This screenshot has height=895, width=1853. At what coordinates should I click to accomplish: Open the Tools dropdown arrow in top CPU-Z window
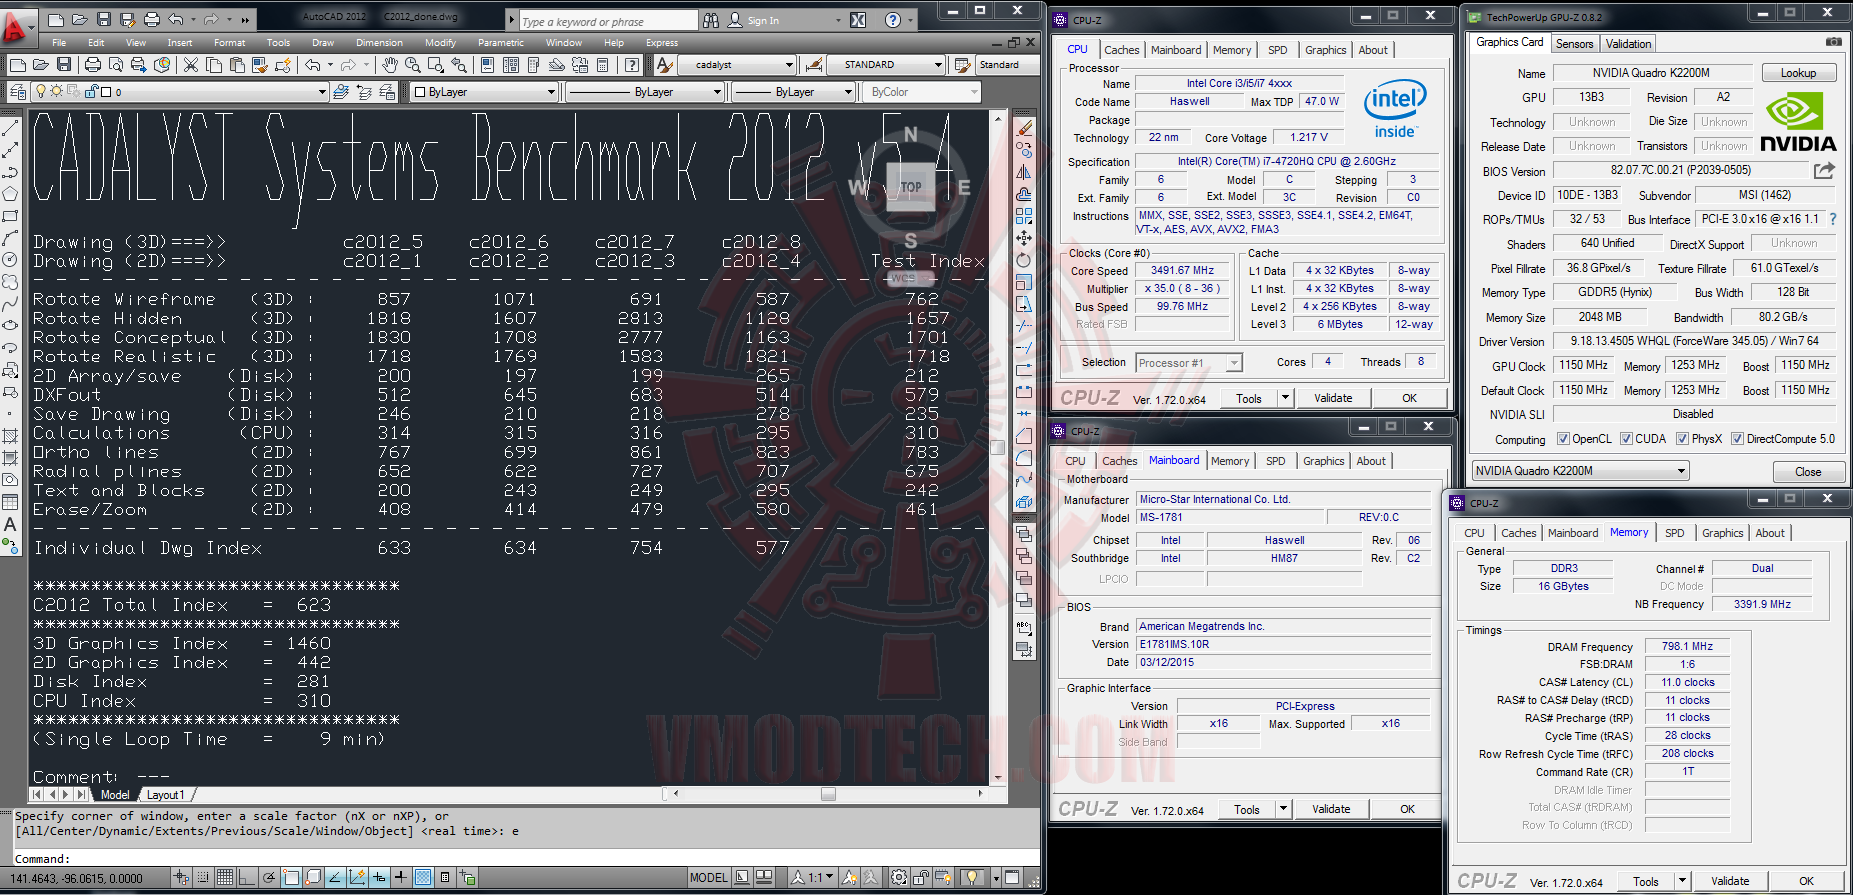point(1285,398)
